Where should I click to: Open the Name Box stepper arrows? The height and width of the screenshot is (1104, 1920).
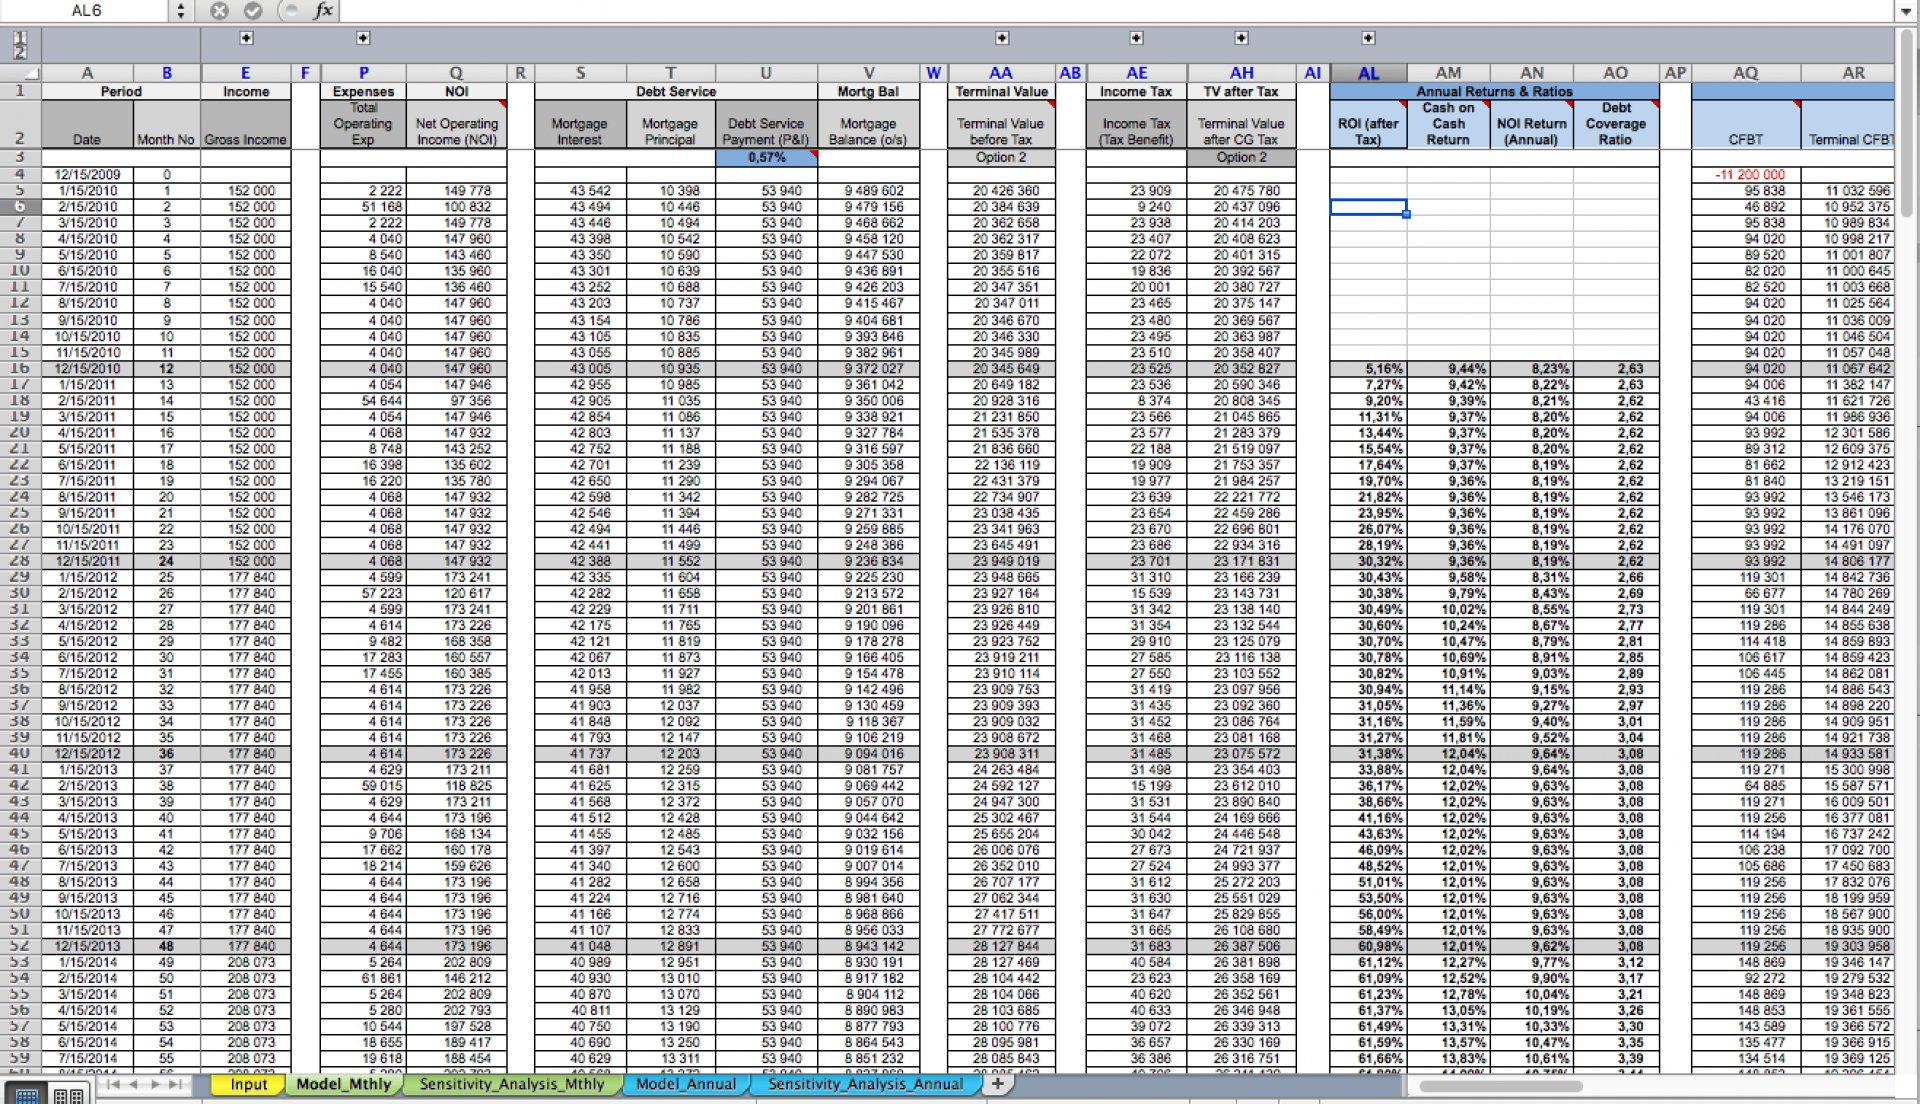point(181,10)
